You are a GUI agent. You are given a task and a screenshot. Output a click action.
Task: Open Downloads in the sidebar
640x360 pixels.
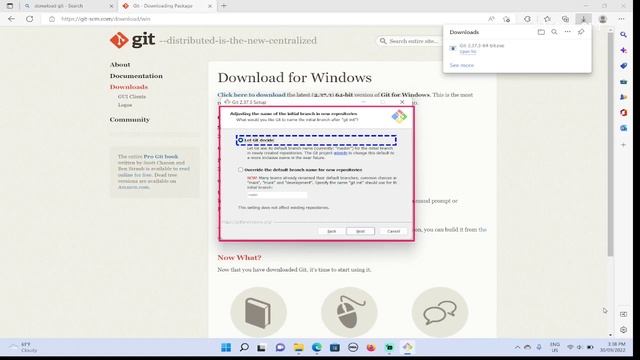click(x=129, y=87)
